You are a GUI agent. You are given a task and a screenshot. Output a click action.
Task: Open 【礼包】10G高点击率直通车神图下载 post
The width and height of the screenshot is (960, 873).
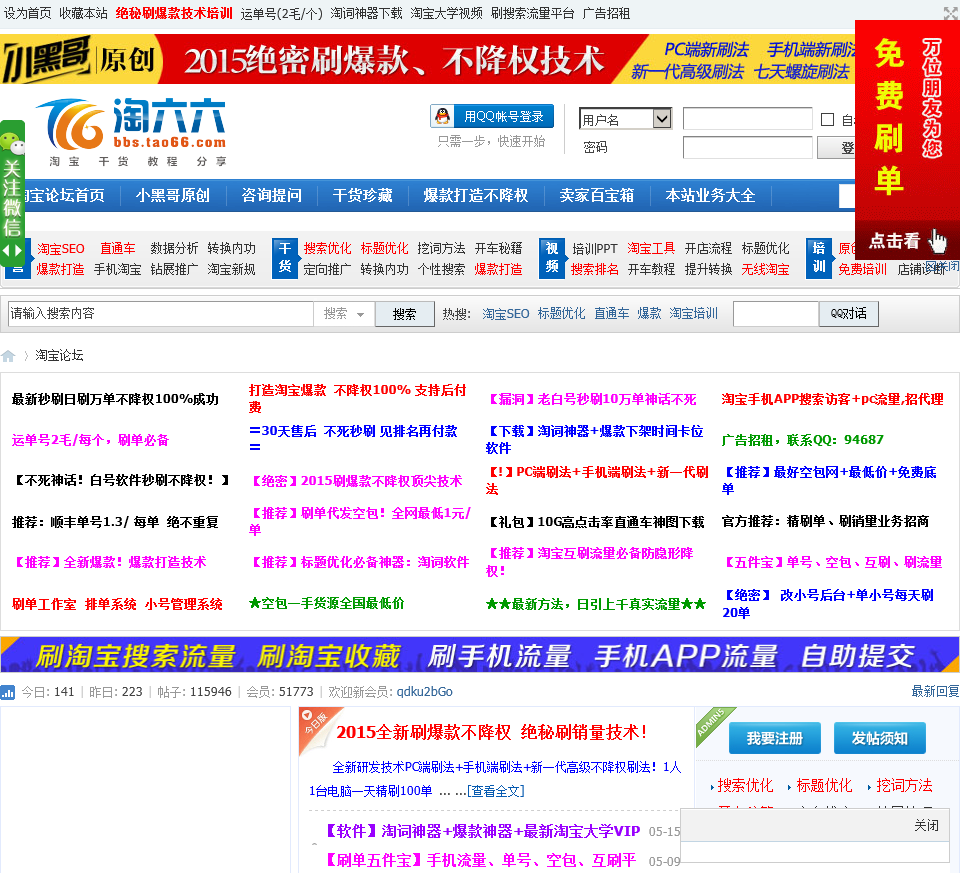[x=594, y=522]
